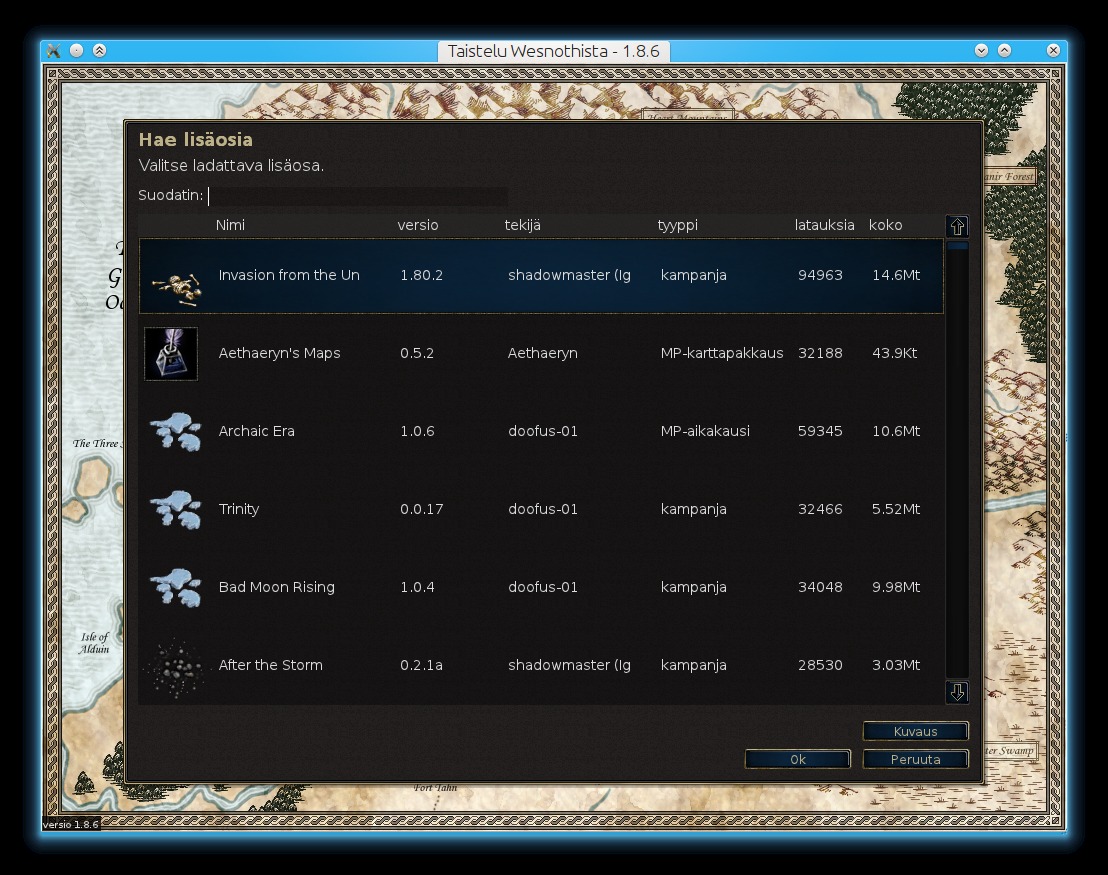Click download count "28530"
Image resolution: width=1108 pixels, height=875 pixels.
coord(820,665)
